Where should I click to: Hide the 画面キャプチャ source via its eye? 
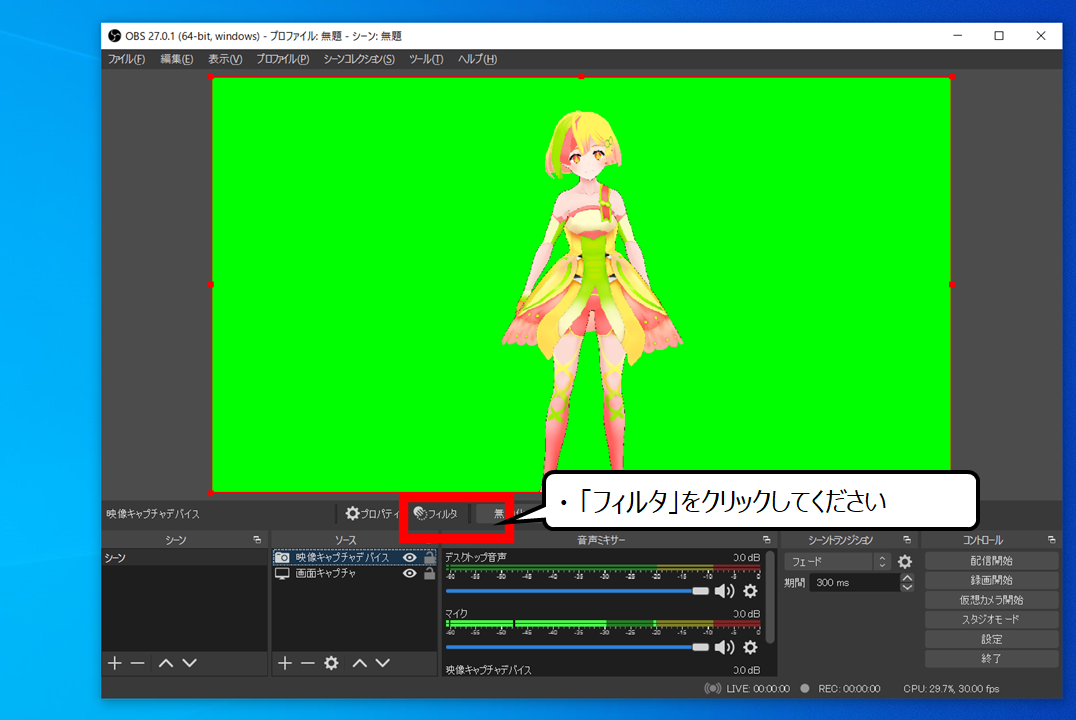tap(410, 573)
